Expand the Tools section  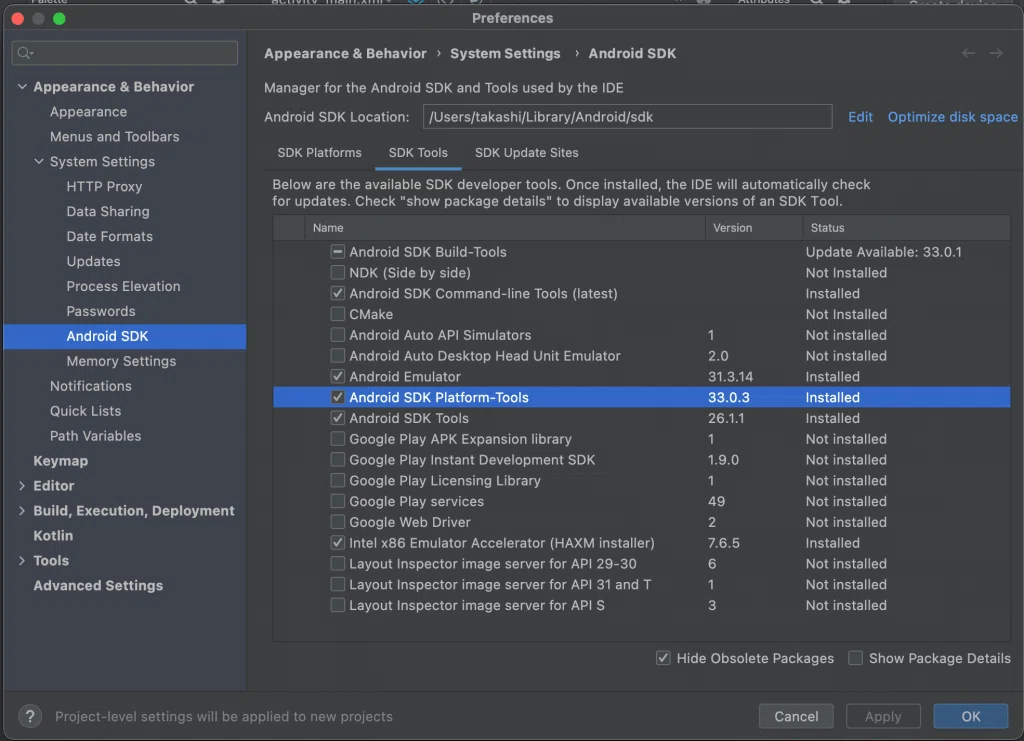(x=22, y=560)
